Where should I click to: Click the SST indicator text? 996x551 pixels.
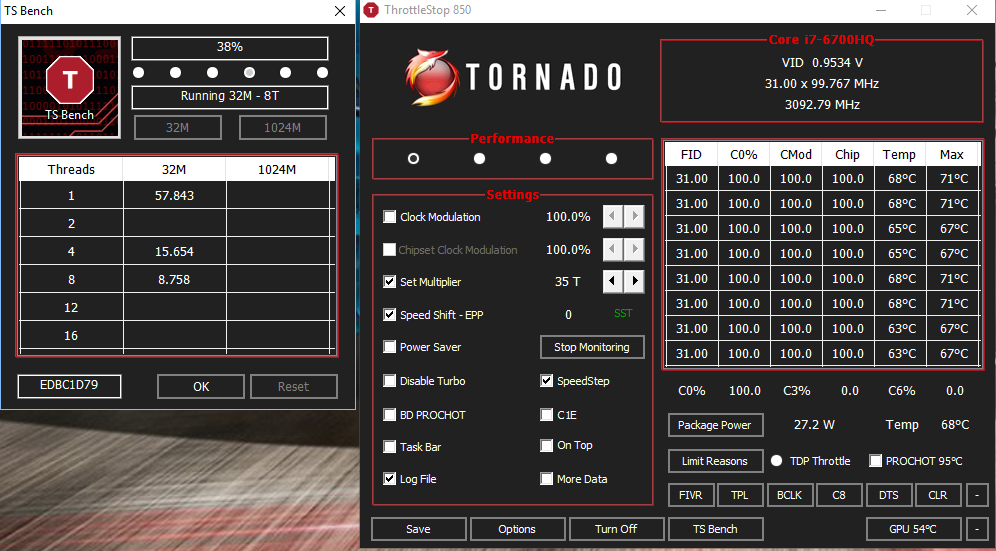[x=623, y=313]
